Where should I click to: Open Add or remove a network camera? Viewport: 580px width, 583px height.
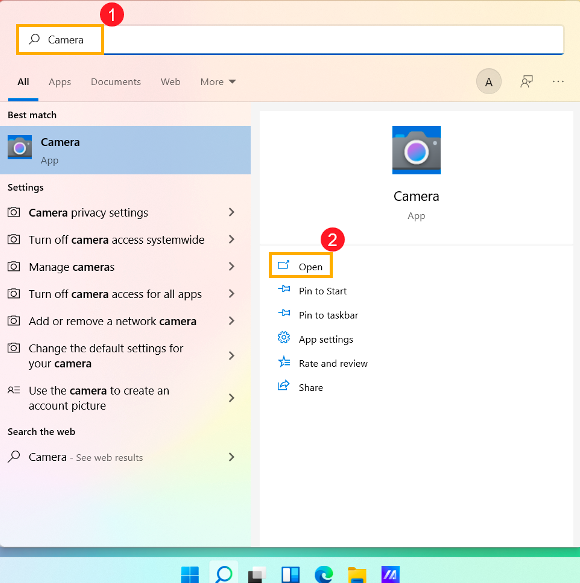[112, 321]
